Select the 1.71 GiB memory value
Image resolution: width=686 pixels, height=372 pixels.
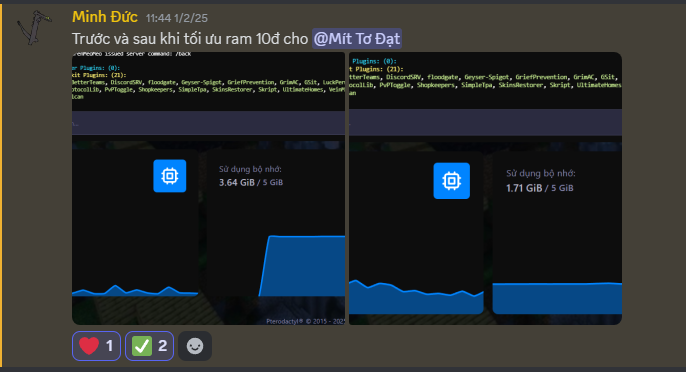coord(524,188)
